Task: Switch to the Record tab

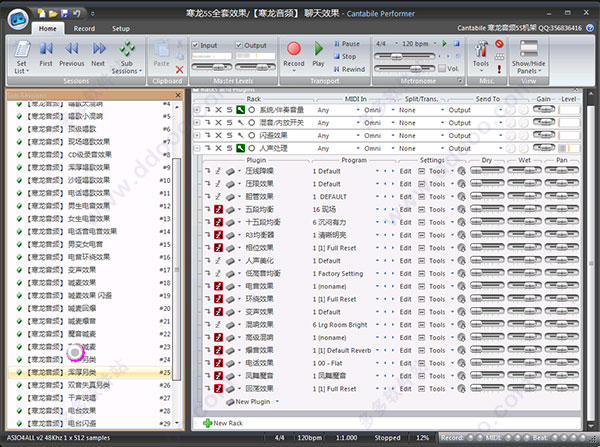Action: point(84,28)
